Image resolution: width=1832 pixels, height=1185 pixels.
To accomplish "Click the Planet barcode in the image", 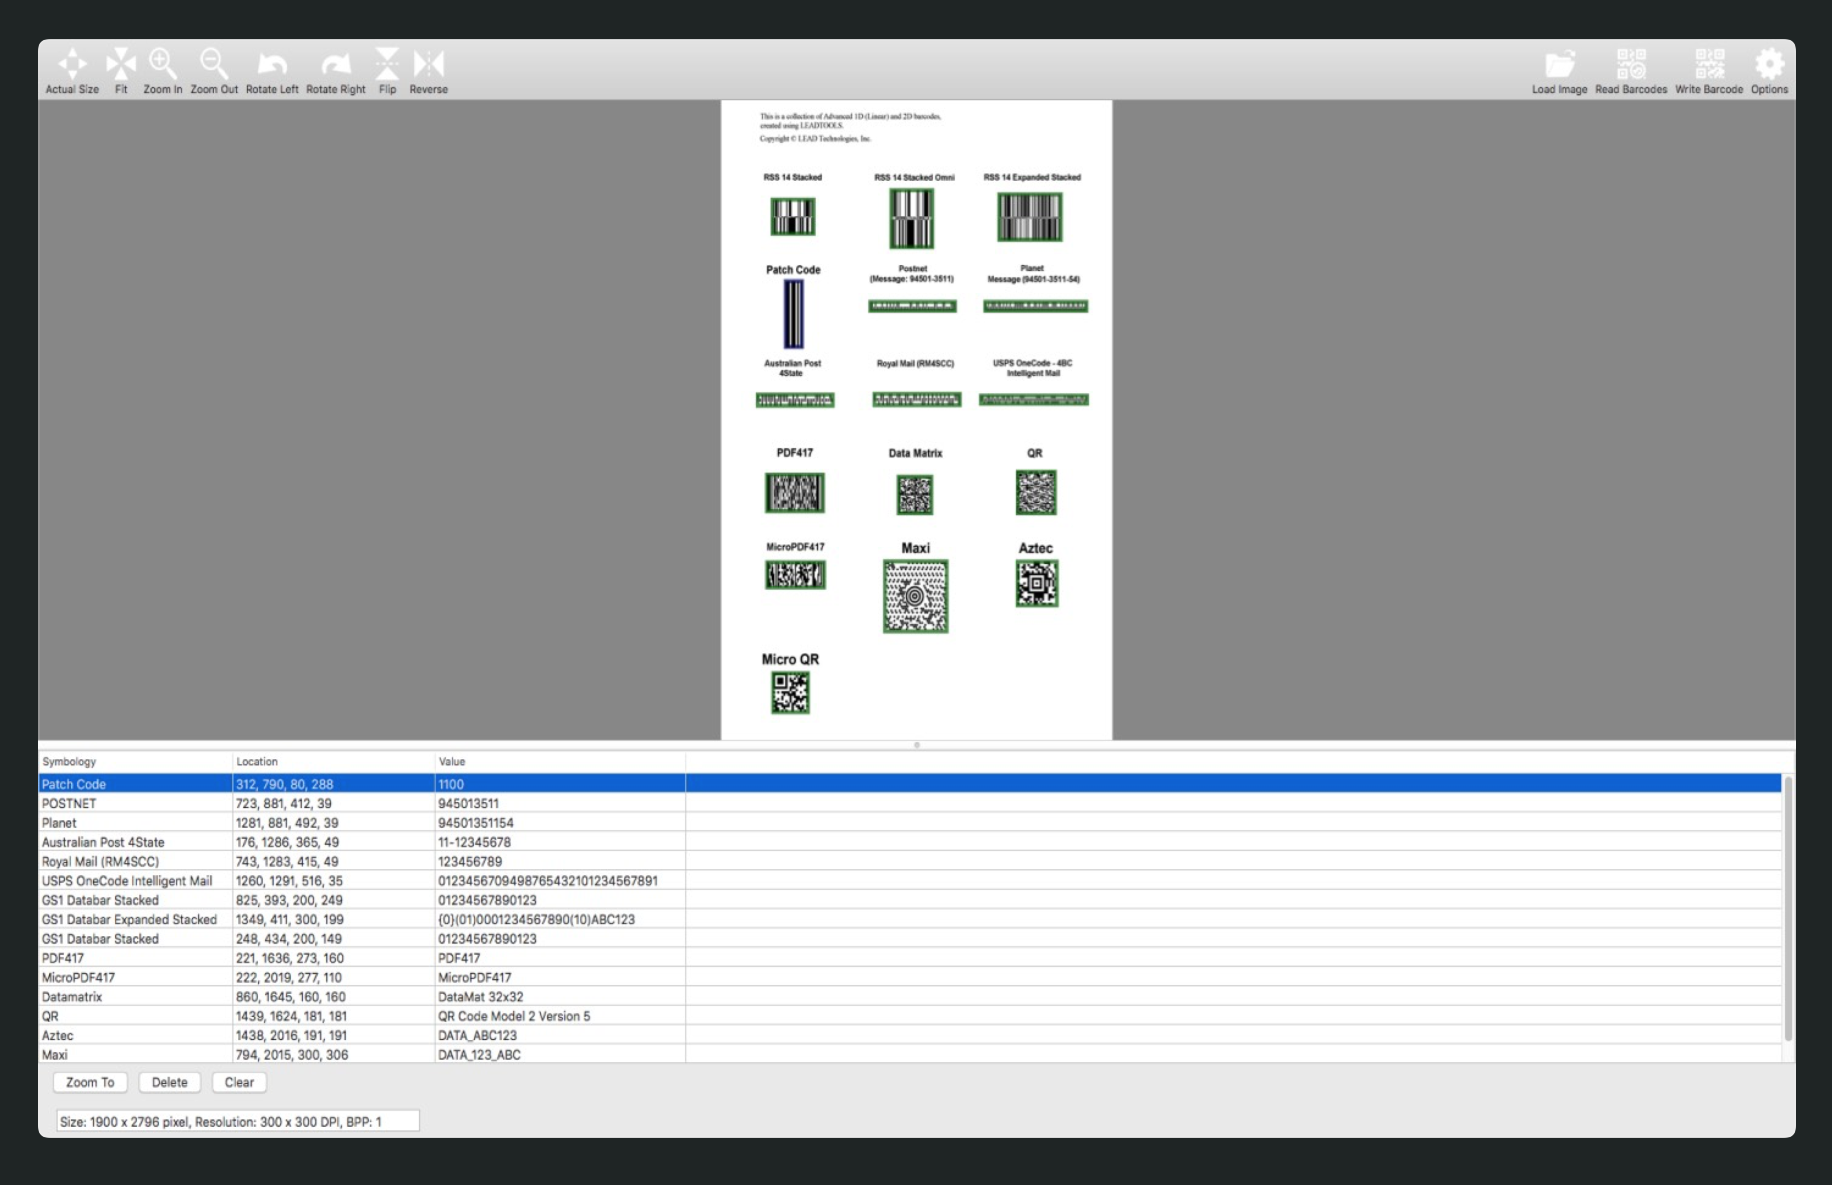I will 1035,306.
